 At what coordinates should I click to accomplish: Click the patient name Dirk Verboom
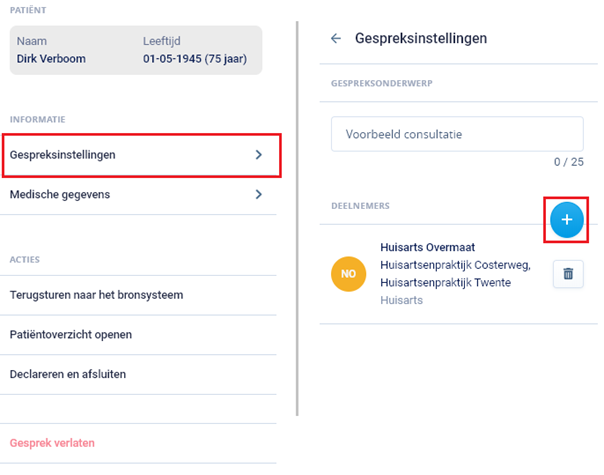[51, 59]
